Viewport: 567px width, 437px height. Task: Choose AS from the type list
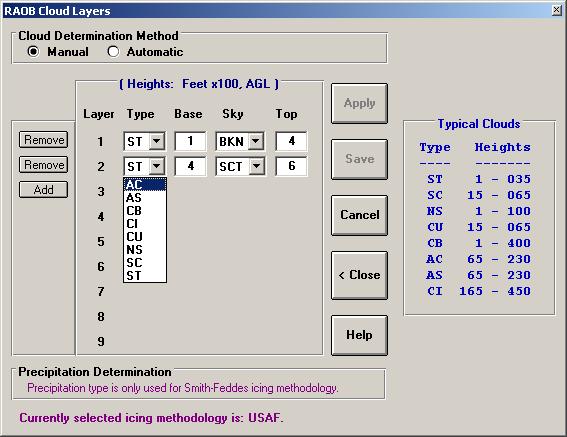(x=145, y=198)
